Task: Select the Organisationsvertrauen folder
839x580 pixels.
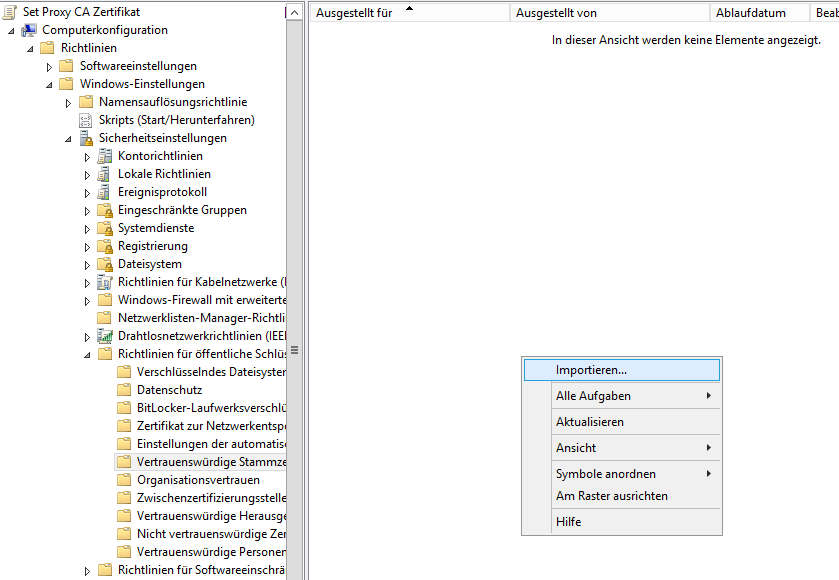Action: point(198,480)
